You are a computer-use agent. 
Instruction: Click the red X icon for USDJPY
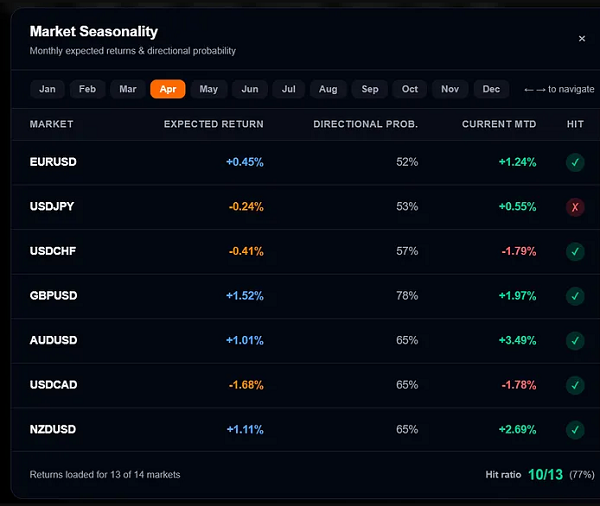pyautogui.click(x=575, y=207)
